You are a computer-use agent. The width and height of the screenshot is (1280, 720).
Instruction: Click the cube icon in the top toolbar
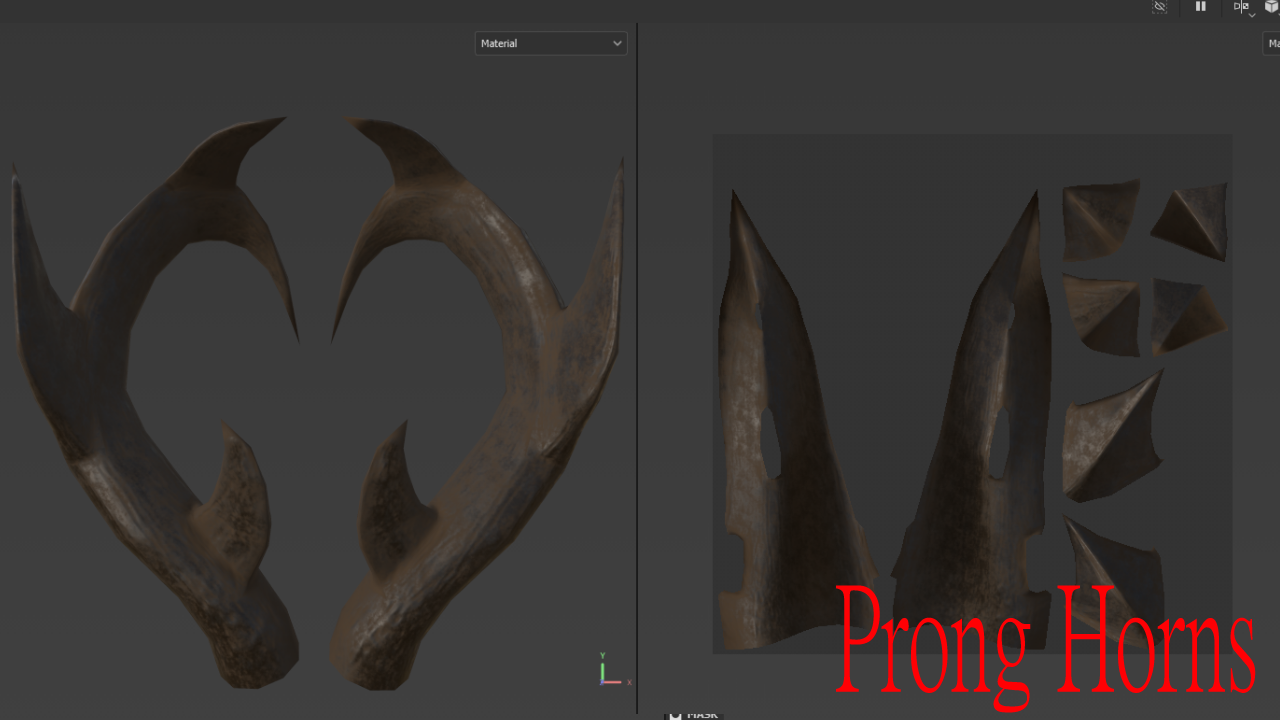1272,7
